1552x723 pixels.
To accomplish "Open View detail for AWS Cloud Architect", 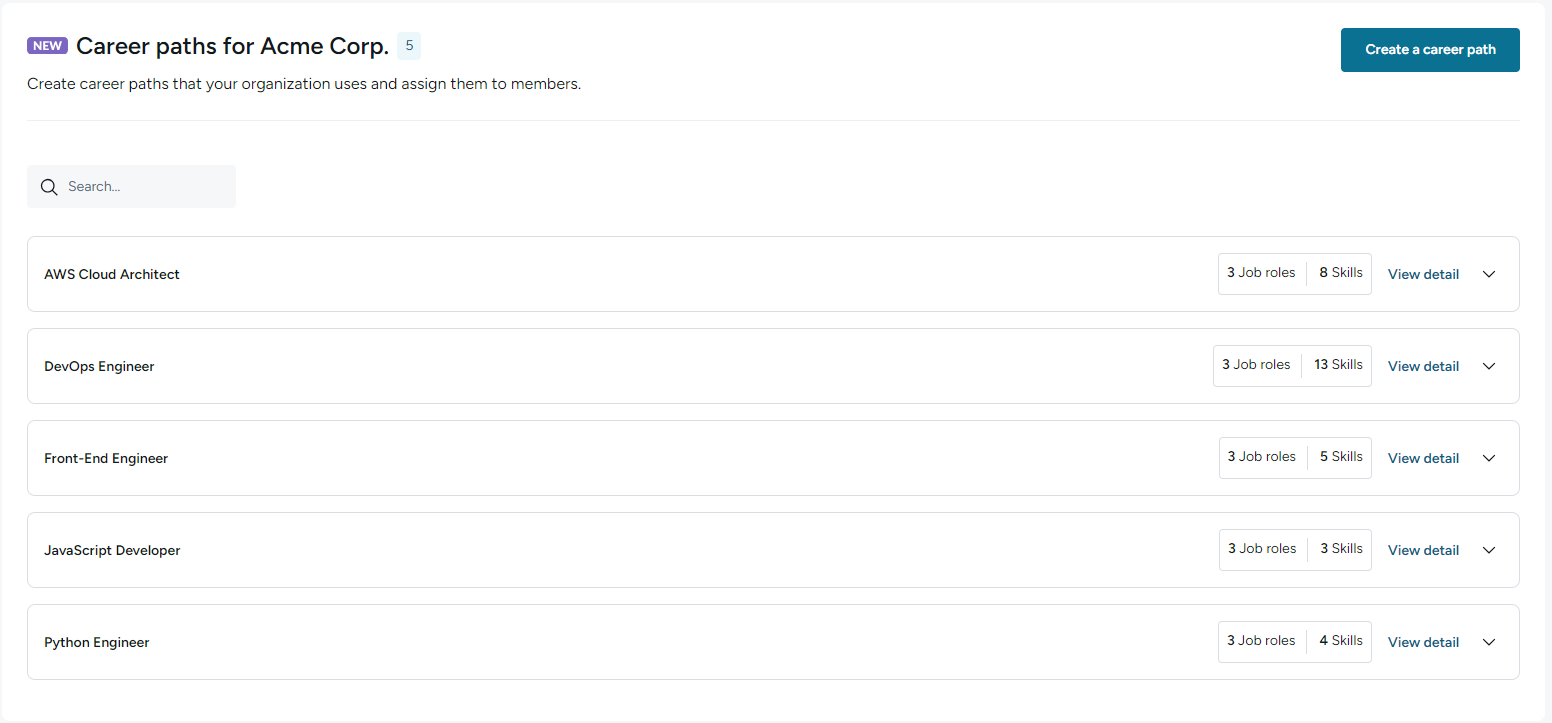I will pos(1423,274).
